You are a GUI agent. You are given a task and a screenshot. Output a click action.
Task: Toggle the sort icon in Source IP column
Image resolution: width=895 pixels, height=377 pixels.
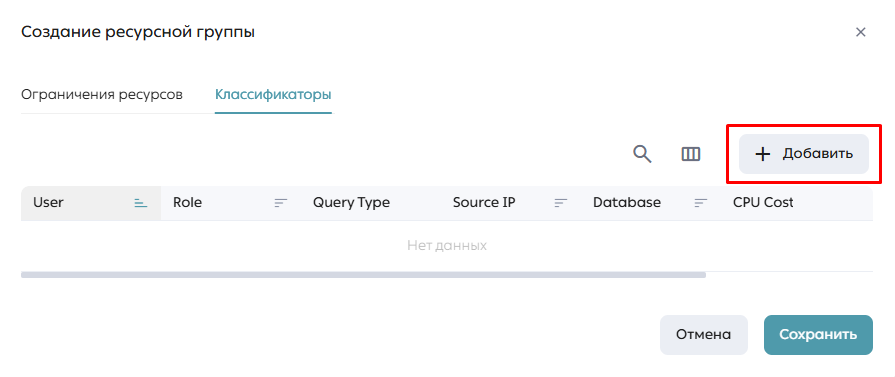[x=561, y=203]
